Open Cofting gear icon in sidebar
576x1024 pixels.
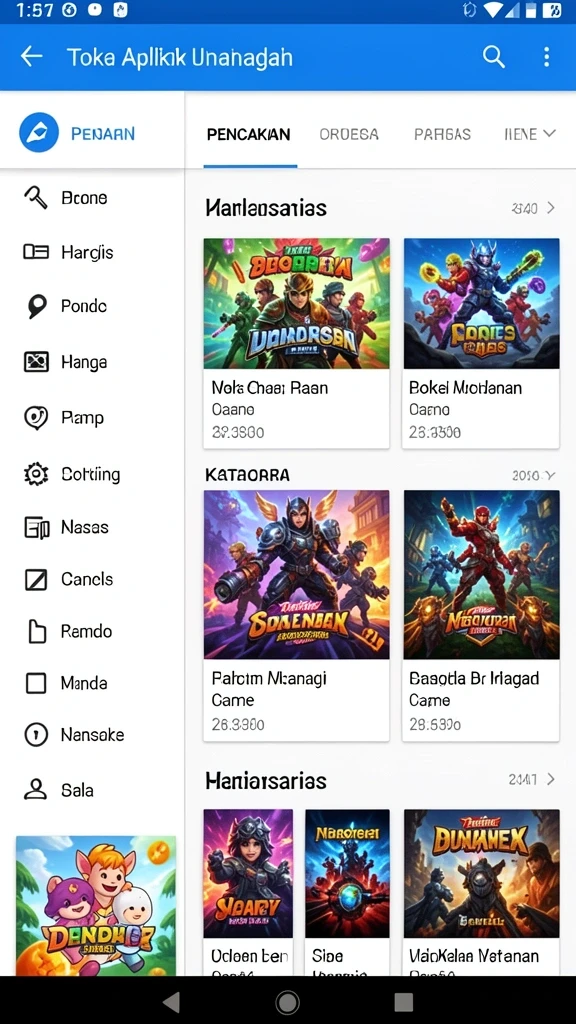36,473
